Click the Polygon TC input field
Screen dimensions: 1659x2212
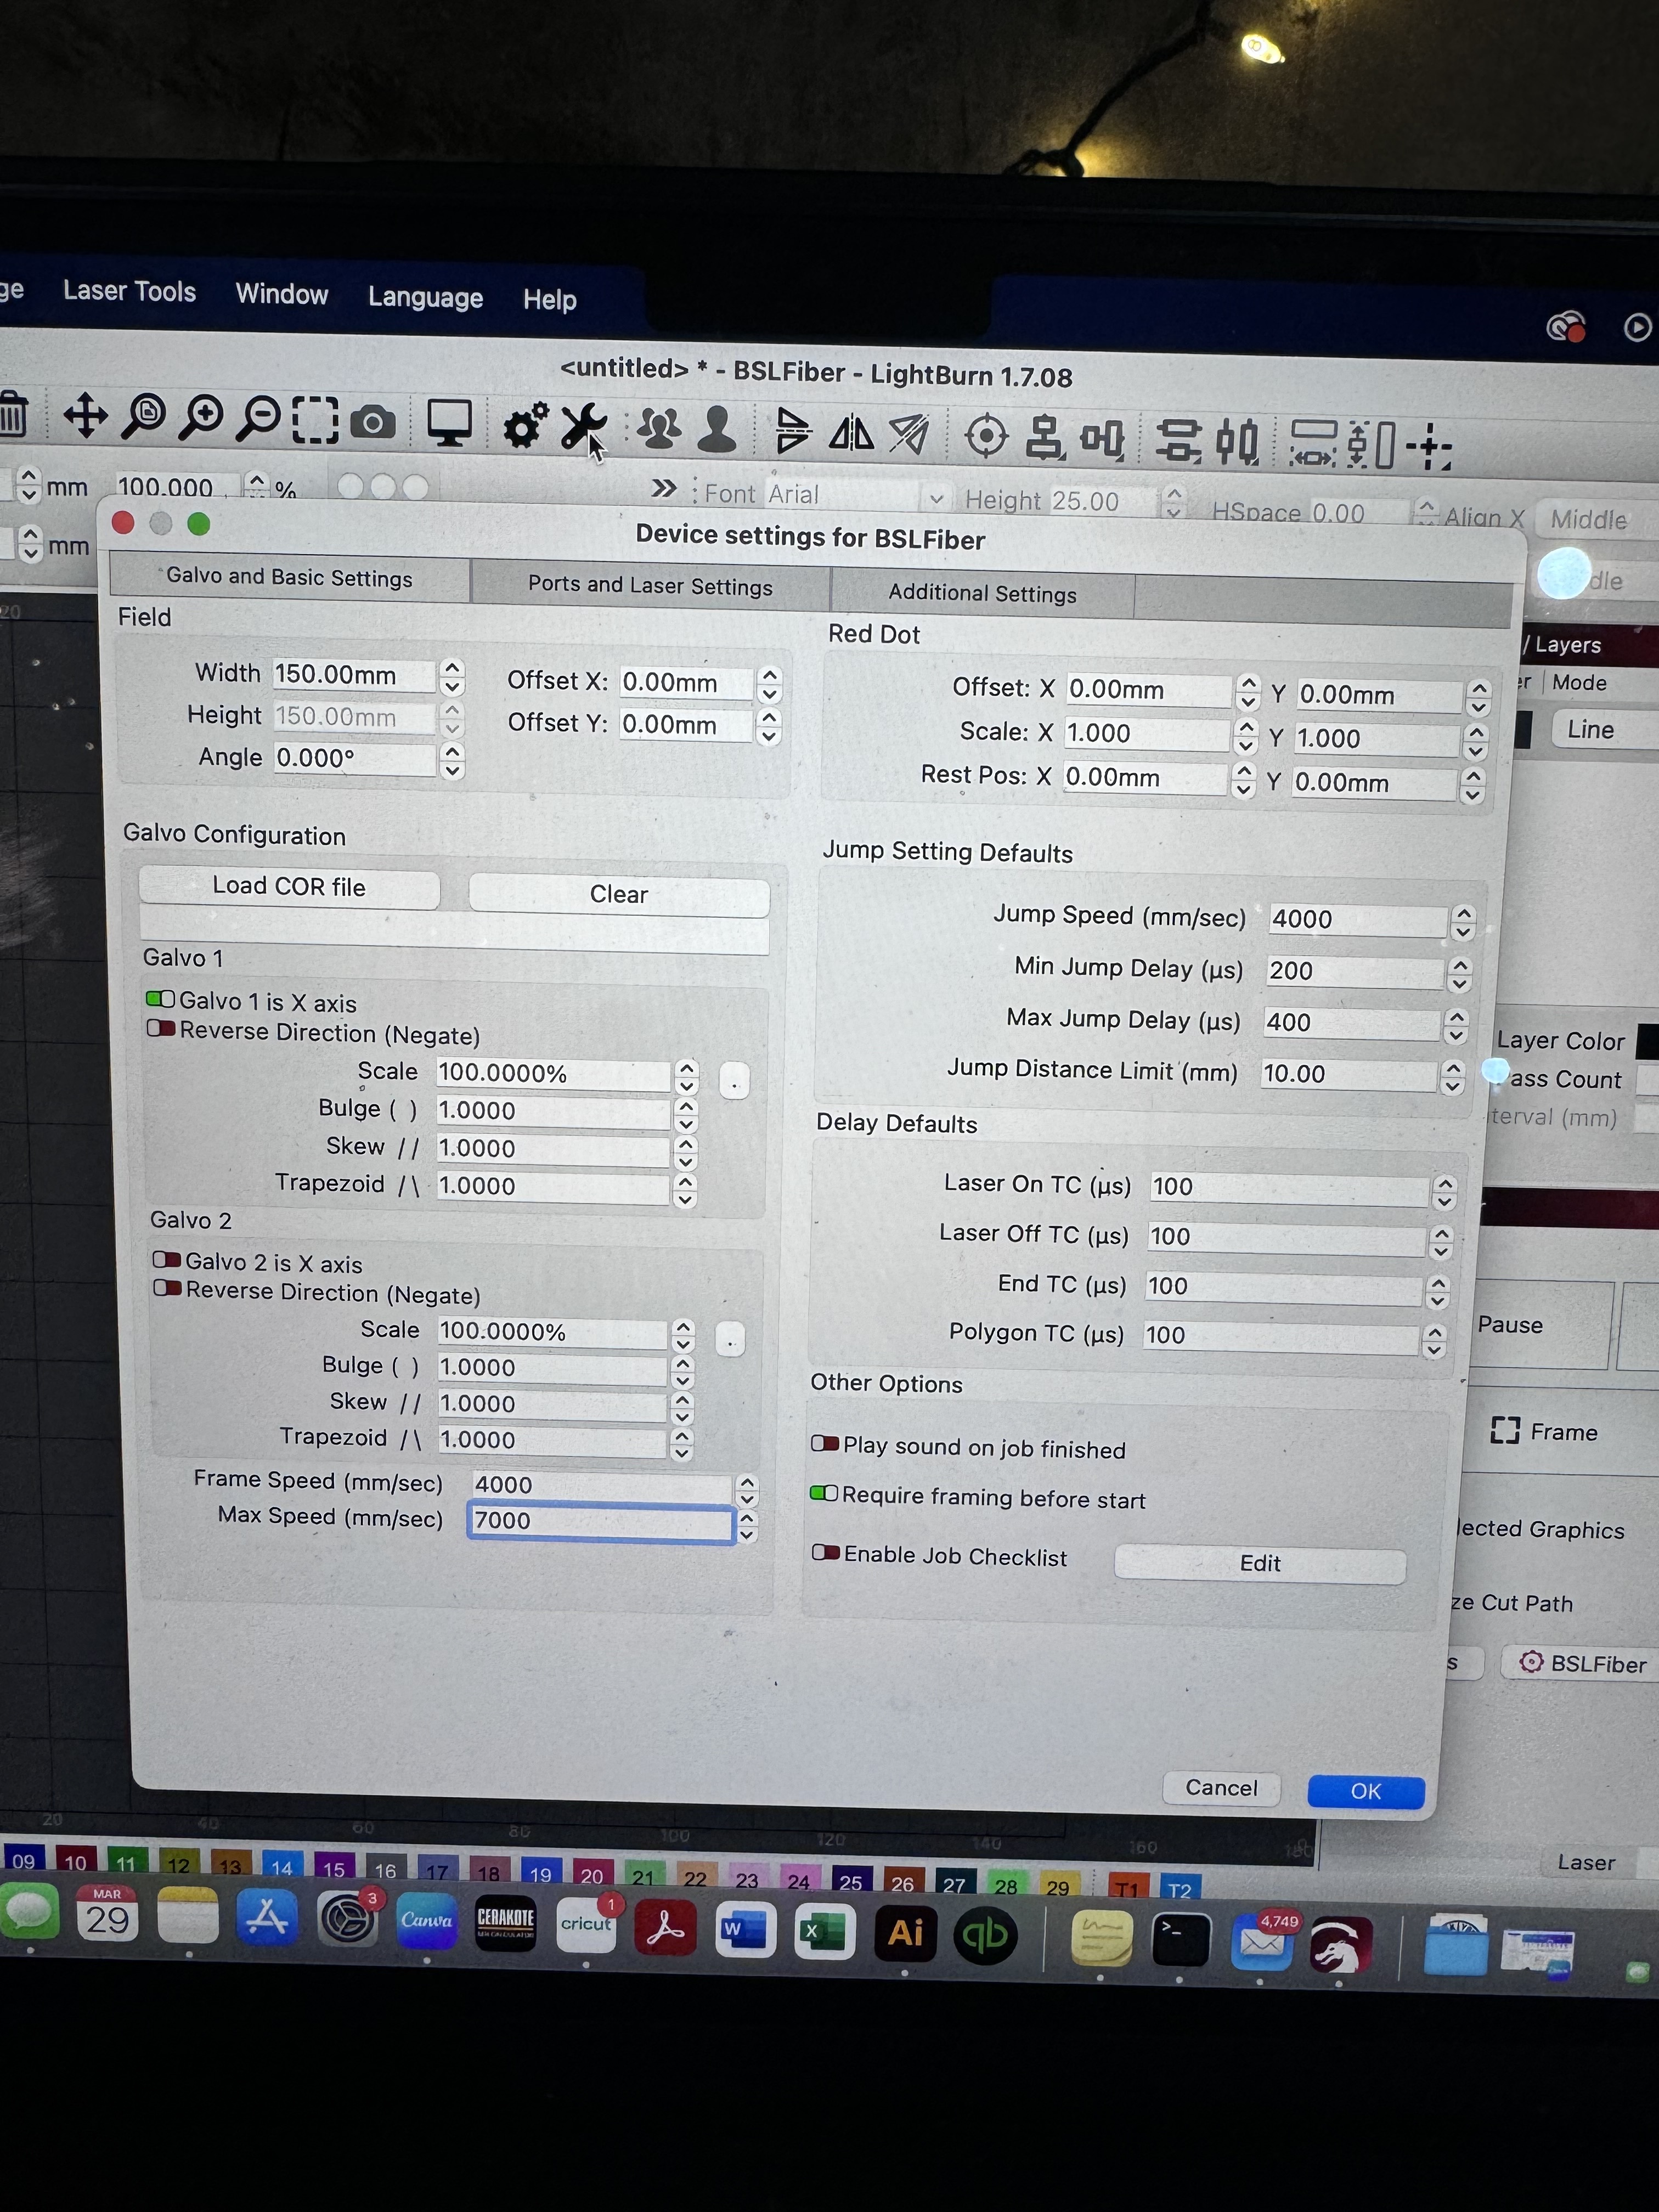1281,1337
